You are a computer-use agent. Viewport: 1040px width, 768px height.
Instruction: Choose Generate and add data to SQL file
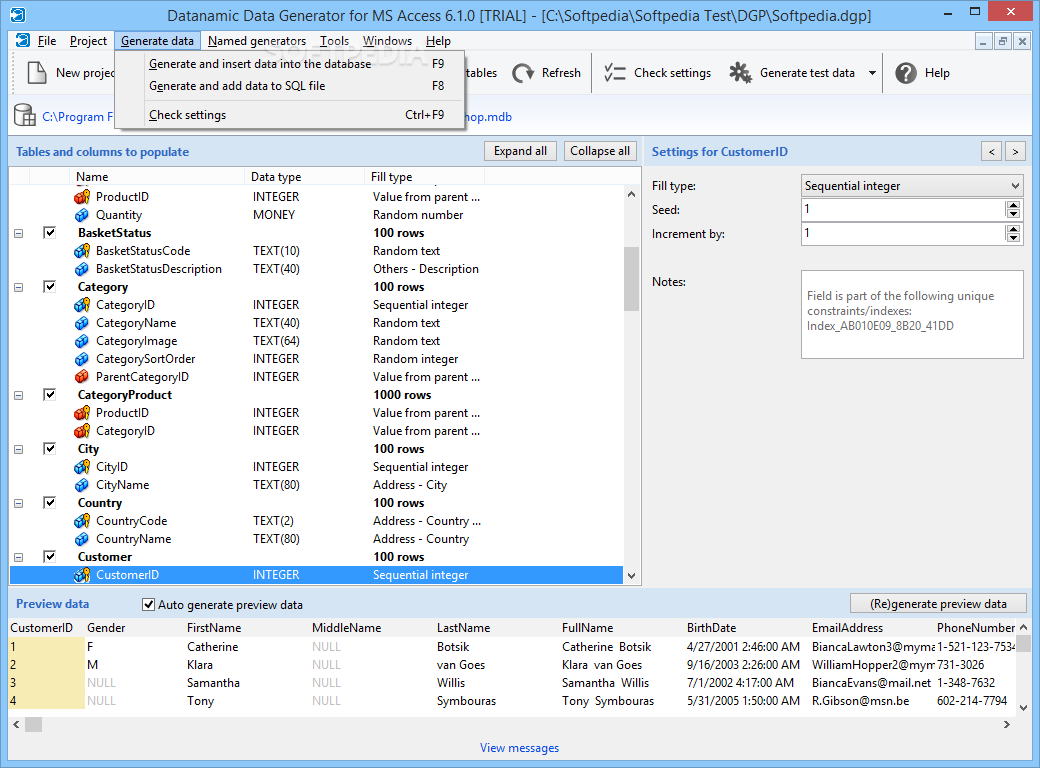click(x=290, y=86)
